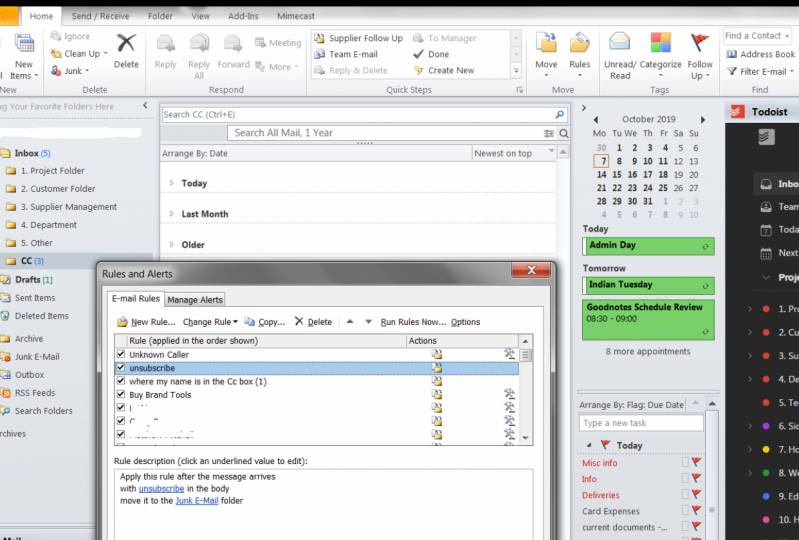Edit the unsubscribe underlined value

(161, 488)
